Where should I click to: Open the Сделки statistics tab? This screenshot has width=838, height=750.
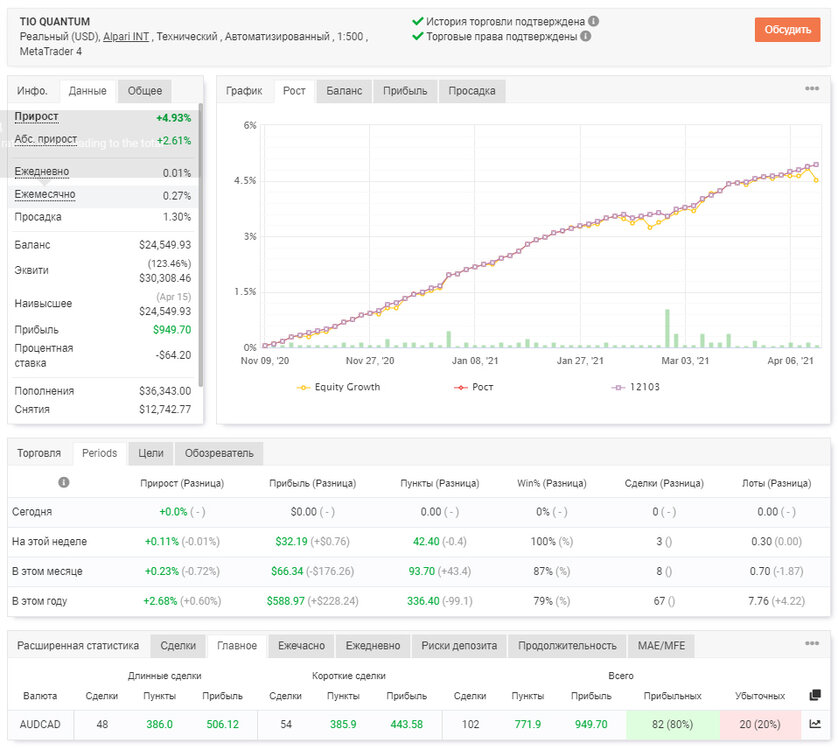[x=178, y=646]
